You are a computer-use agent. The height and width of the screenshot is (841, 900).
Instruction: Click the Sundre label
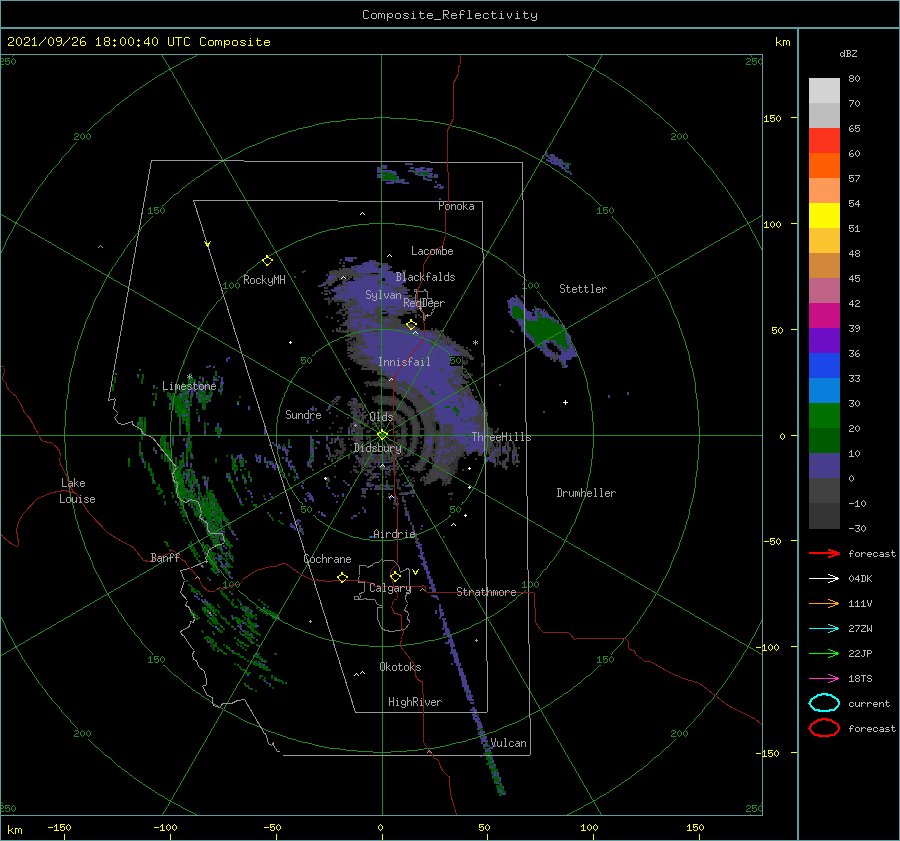coord(303,414)
